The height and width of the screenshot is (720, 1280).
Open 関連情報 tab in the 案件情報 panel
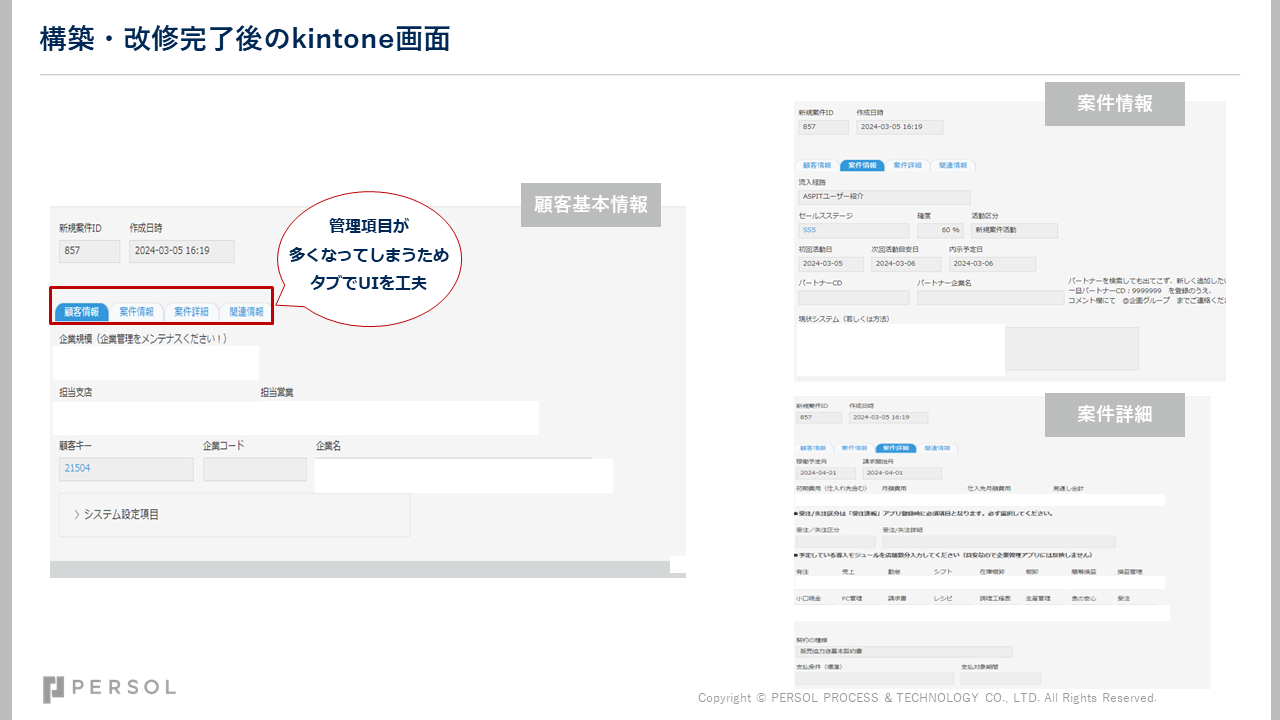coord(953,165)
